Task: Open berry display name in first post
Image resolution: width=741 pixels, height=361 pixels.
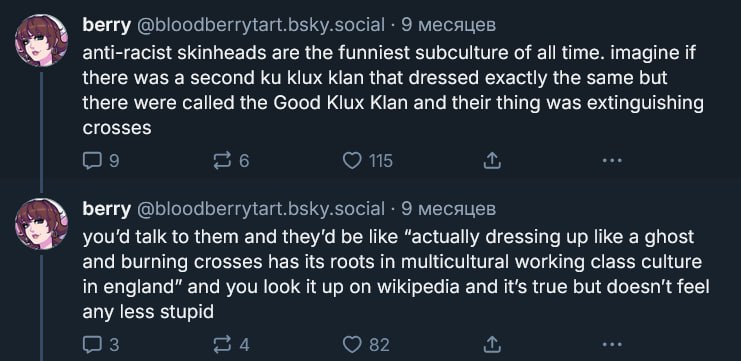Action: [106, 25]
